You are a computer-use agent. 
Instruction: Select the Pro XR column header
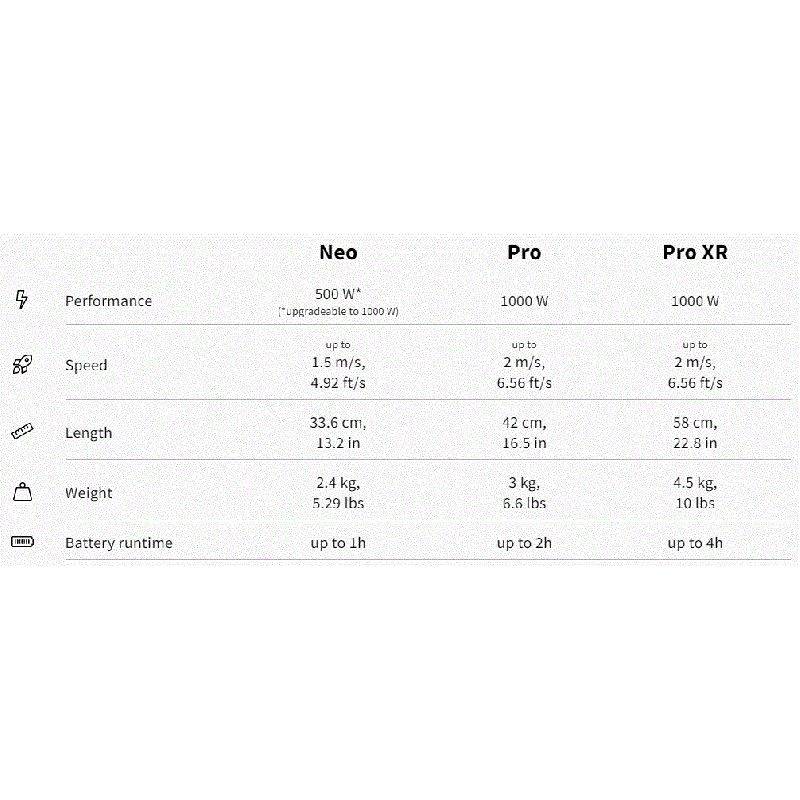pyautogui.click(x=695, y=252)
